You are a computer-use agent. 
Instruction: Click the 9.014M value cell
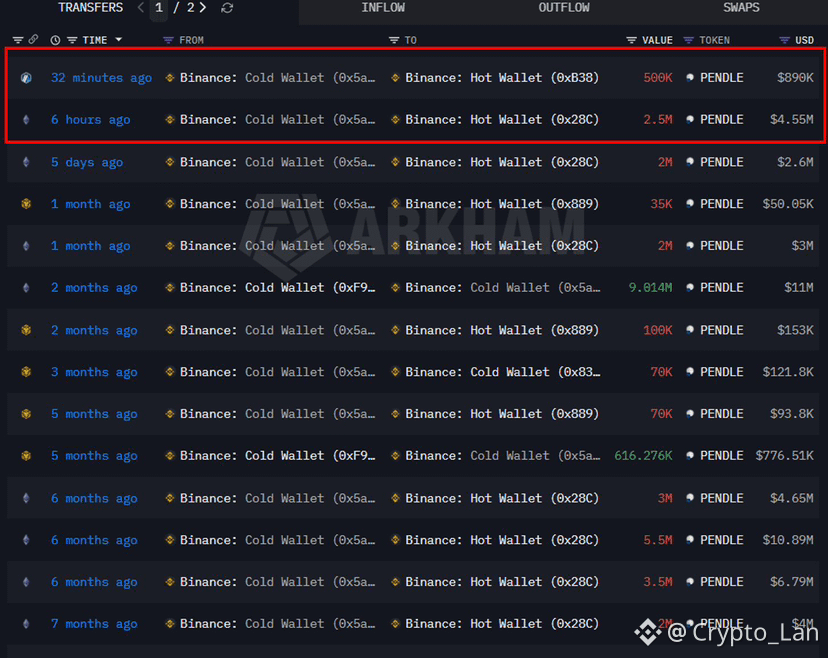(x=650, y=288)
